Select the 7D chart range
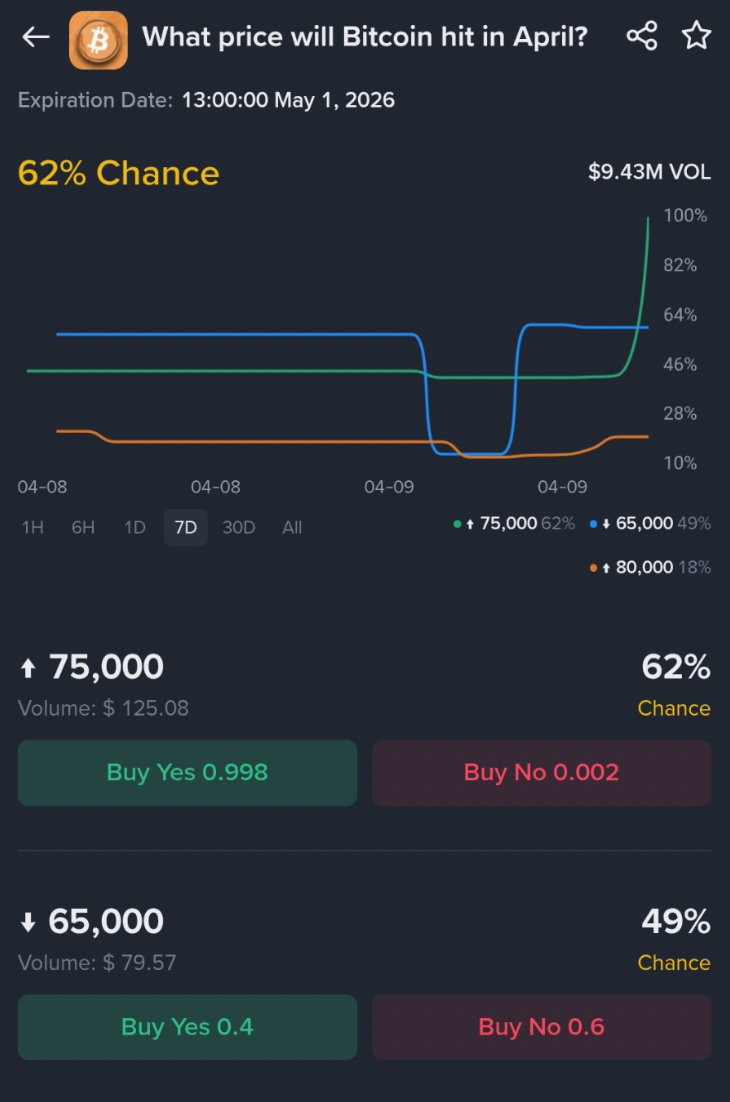The width and height of the screenshot is (730, 1102). coord(186,527)
